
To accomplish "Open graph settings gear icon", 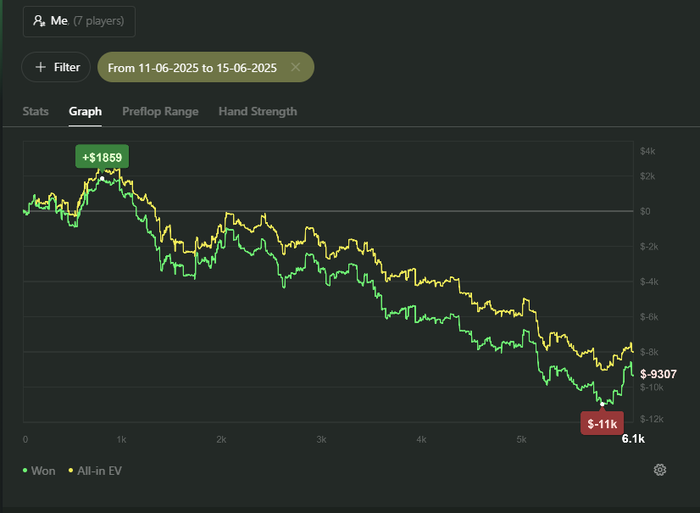I will click(x=660, y=470).
